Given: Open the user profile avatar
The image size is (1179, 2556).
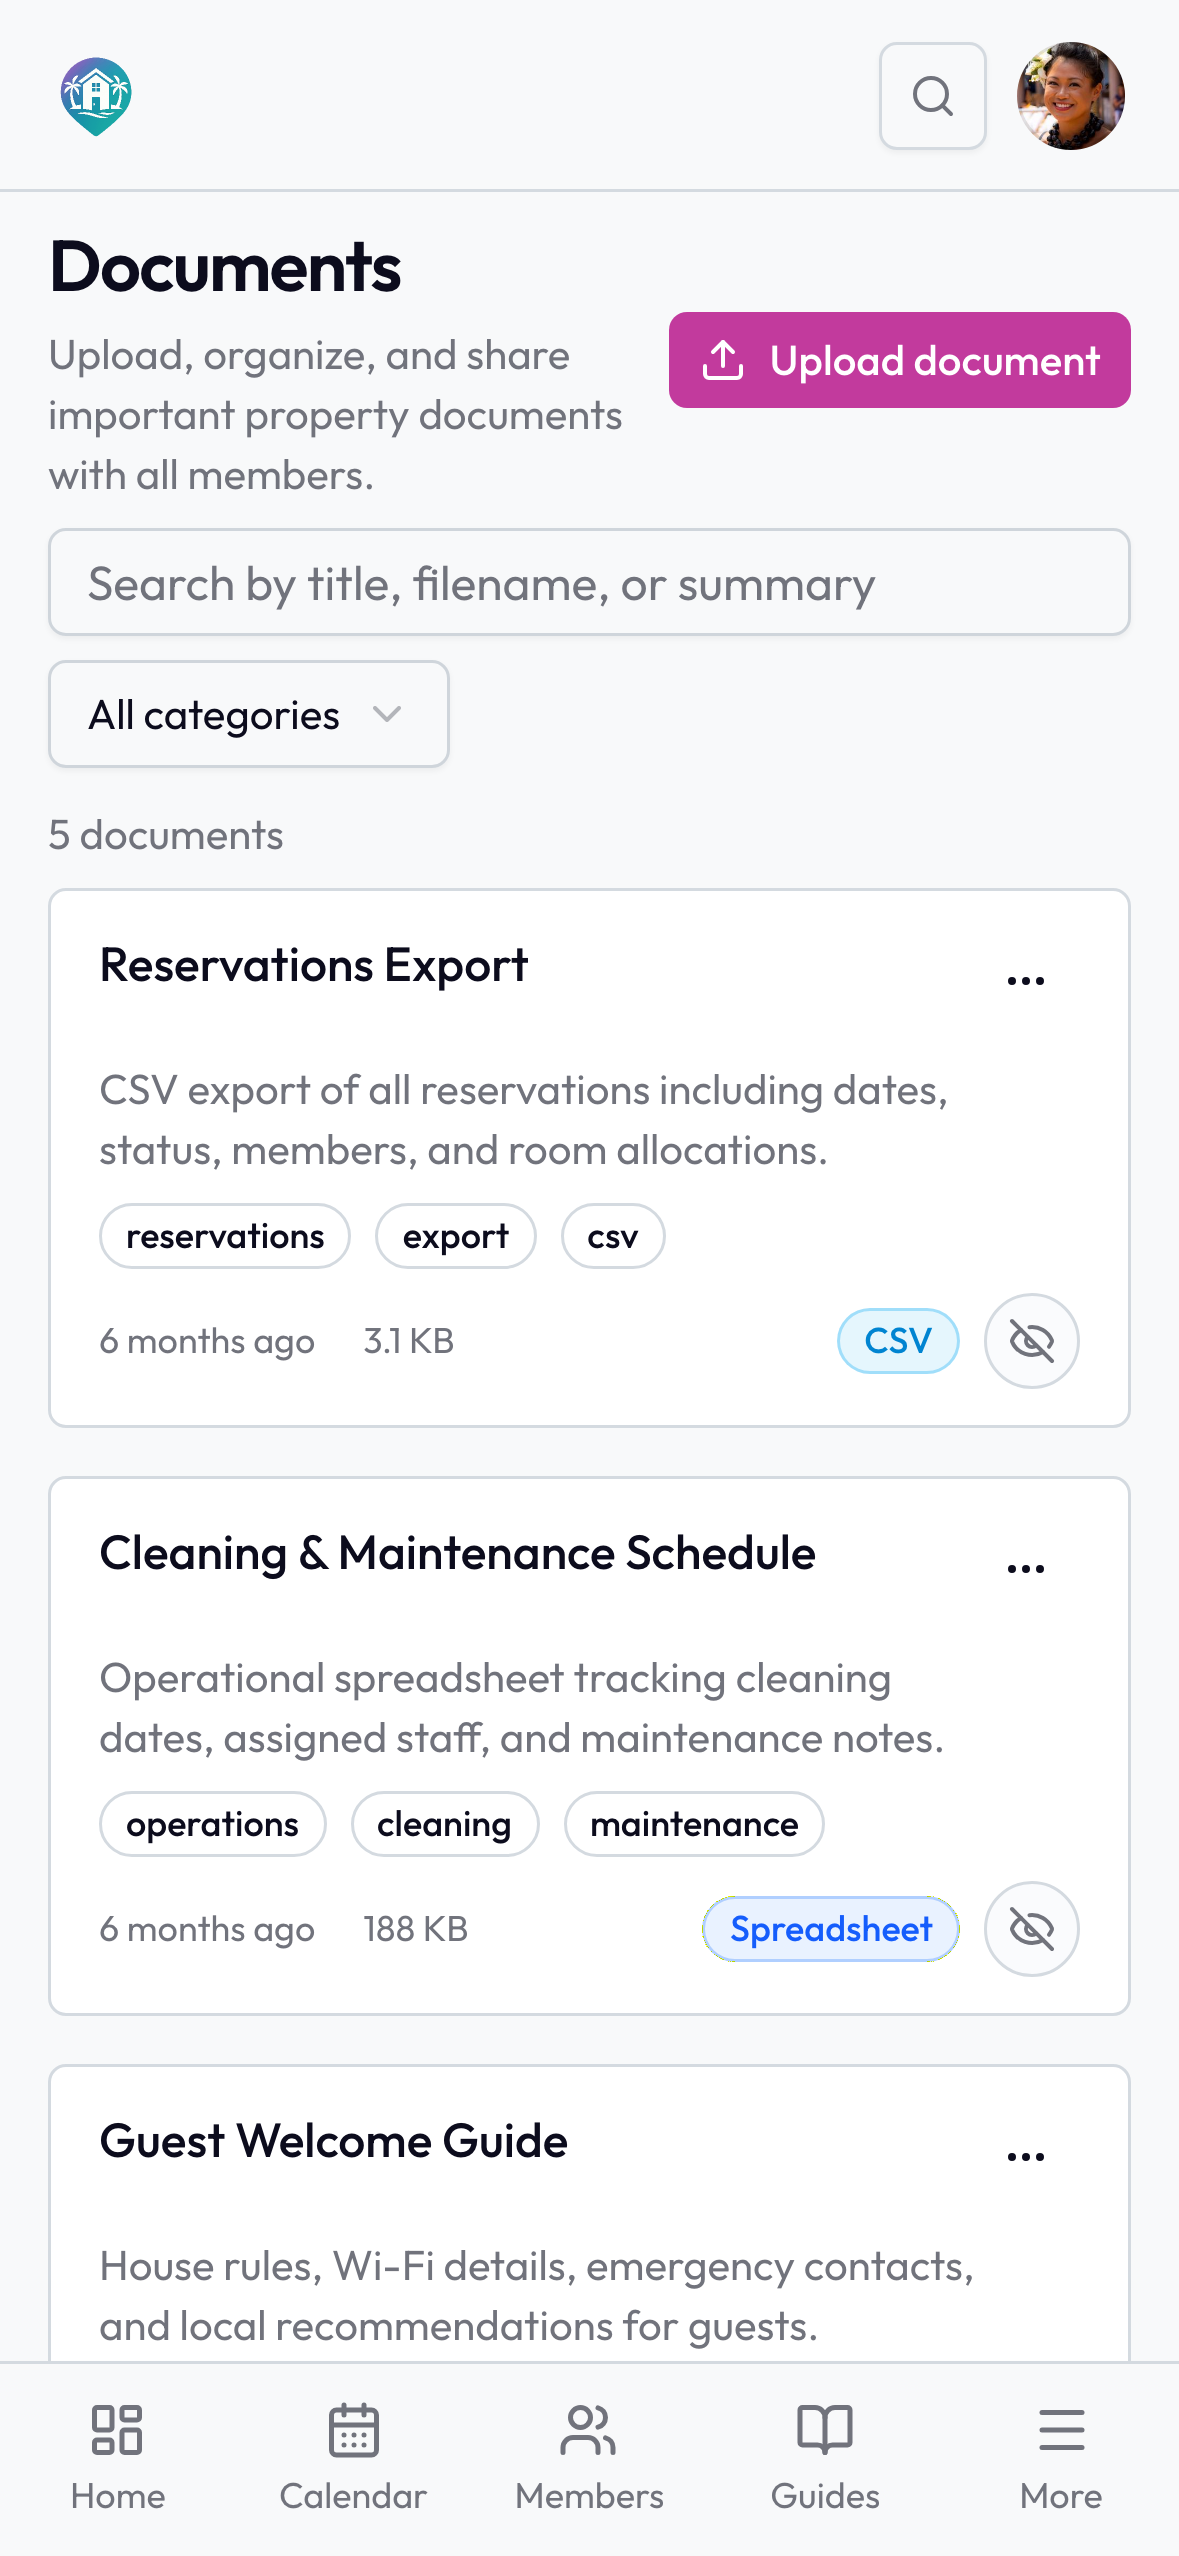Looking at the screenshot, I should [x=1070, y=96].
